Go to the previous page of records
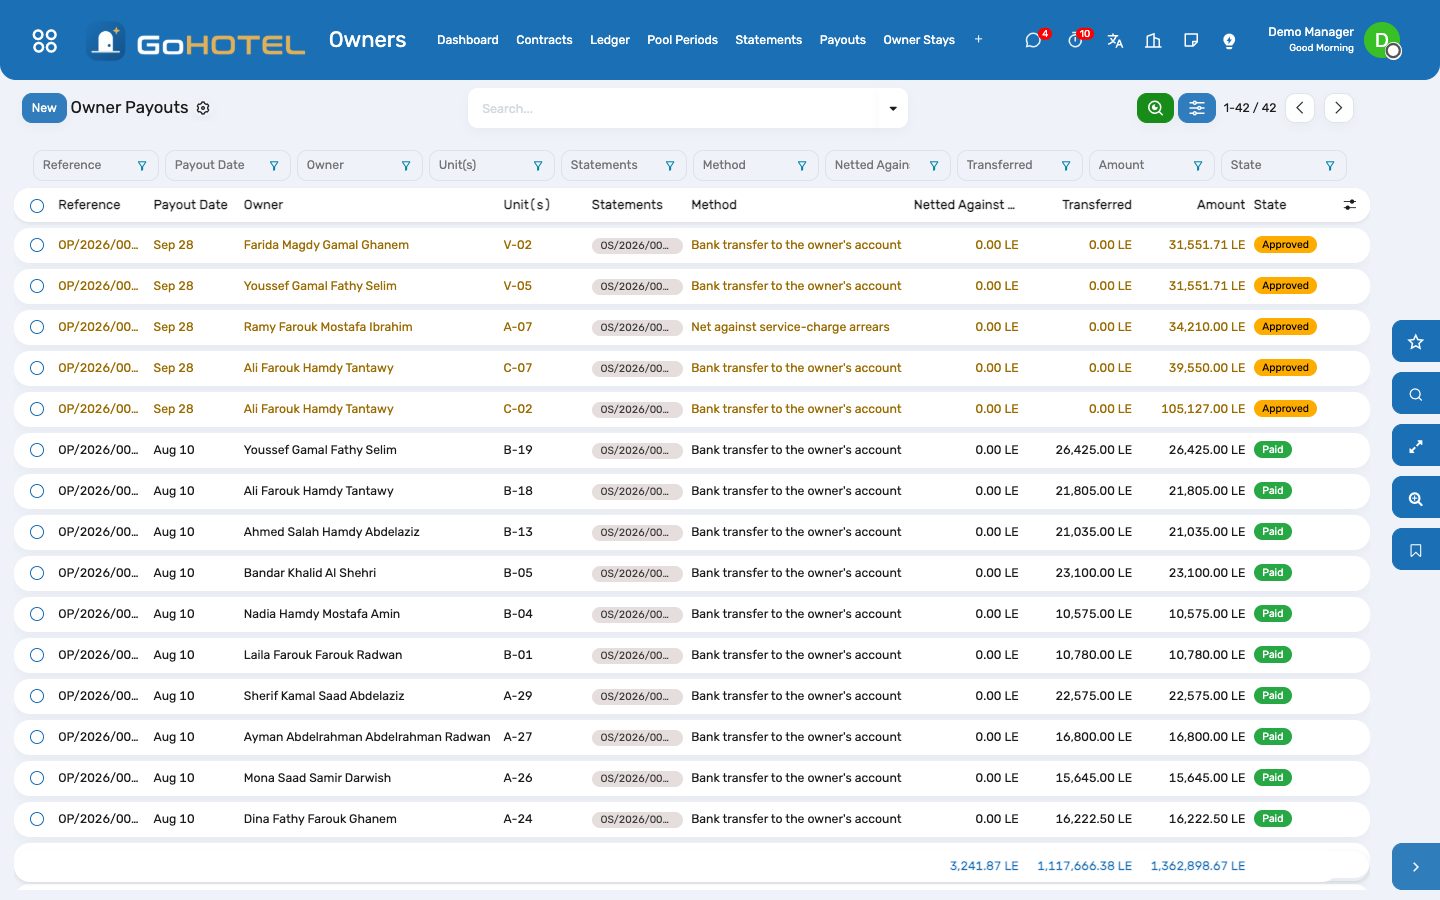Image resolution: width=1440 pixels, height=900 pixels. [1300, 108]
